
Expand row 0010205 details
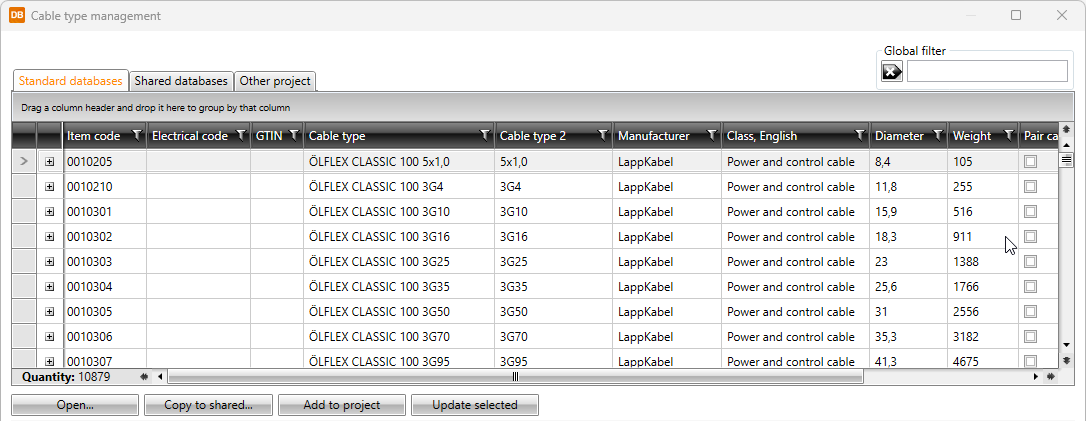50,161
